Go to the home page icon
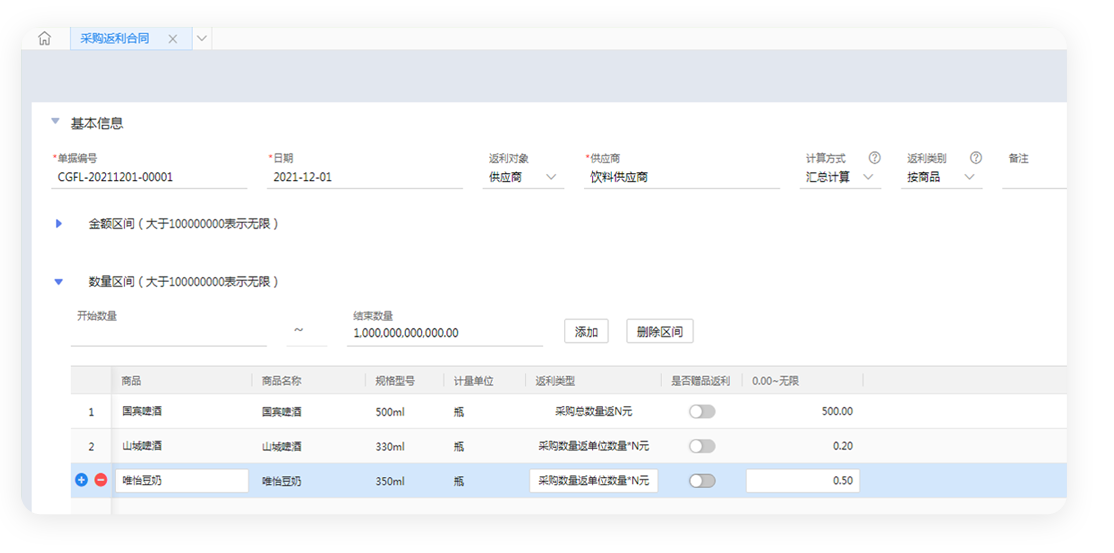 (x=45, y=39)
